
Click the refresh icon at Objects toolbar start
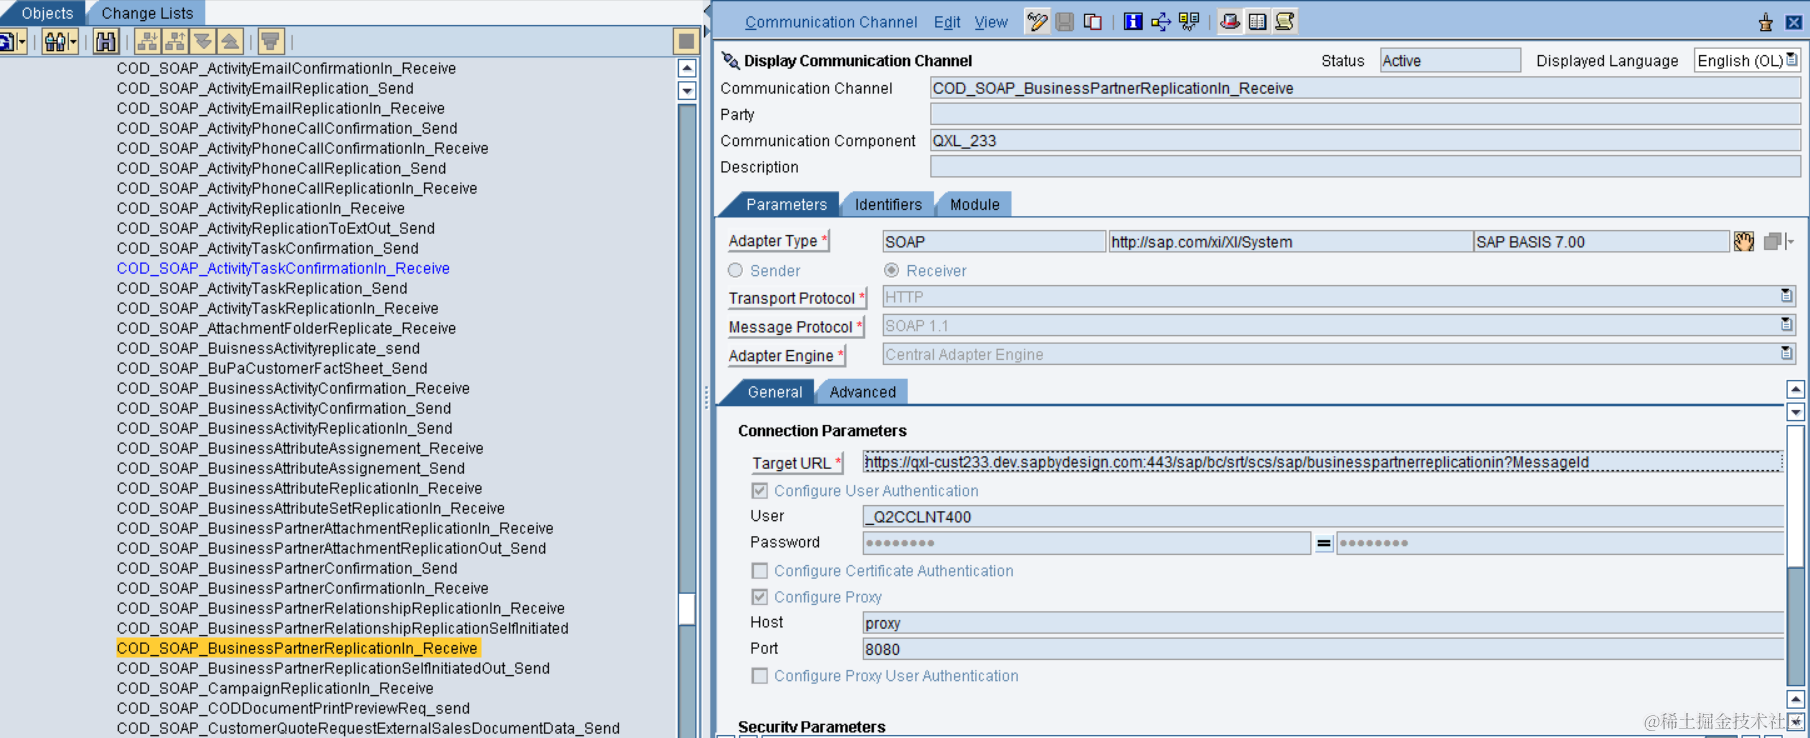[x=6, y=41]
